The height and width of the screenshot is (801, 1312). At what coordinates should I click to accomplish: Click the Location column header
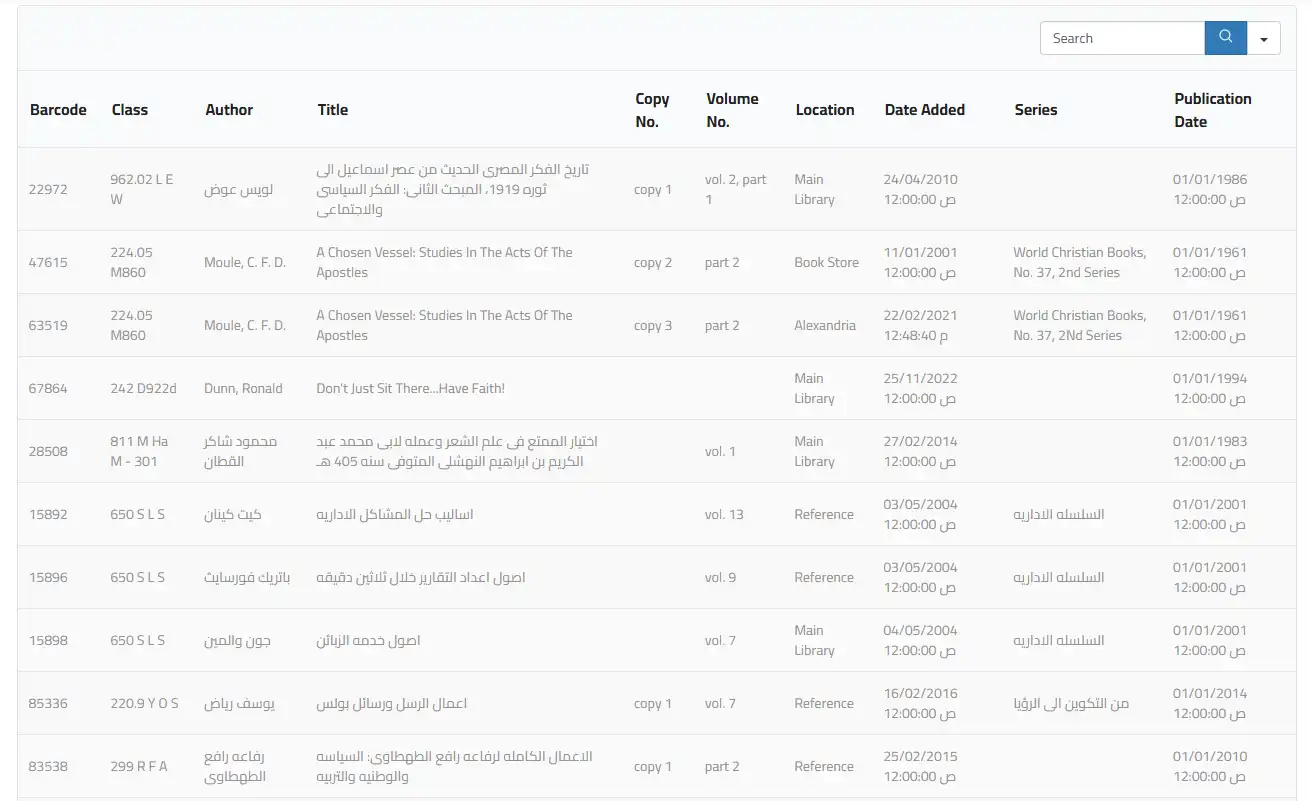[x=825, y=110]
